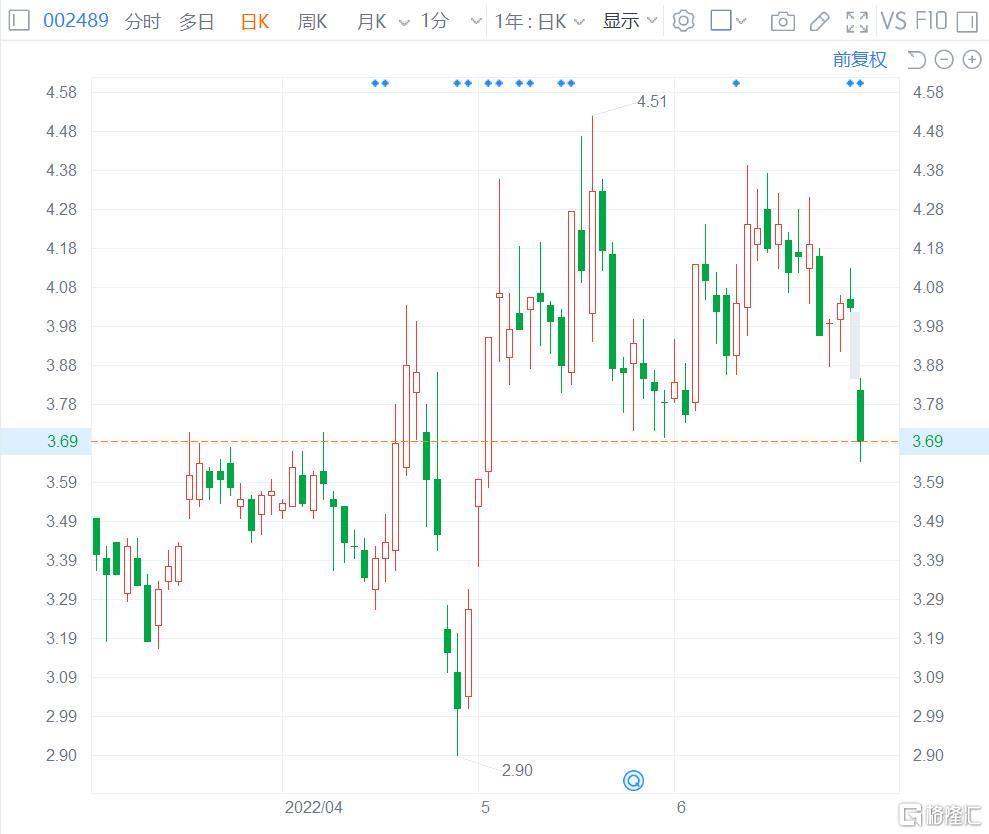989x834 pixels.
Task: Select the 1分 one-minute chart tab
Action: pyautogui.click(x=435, y=21)
